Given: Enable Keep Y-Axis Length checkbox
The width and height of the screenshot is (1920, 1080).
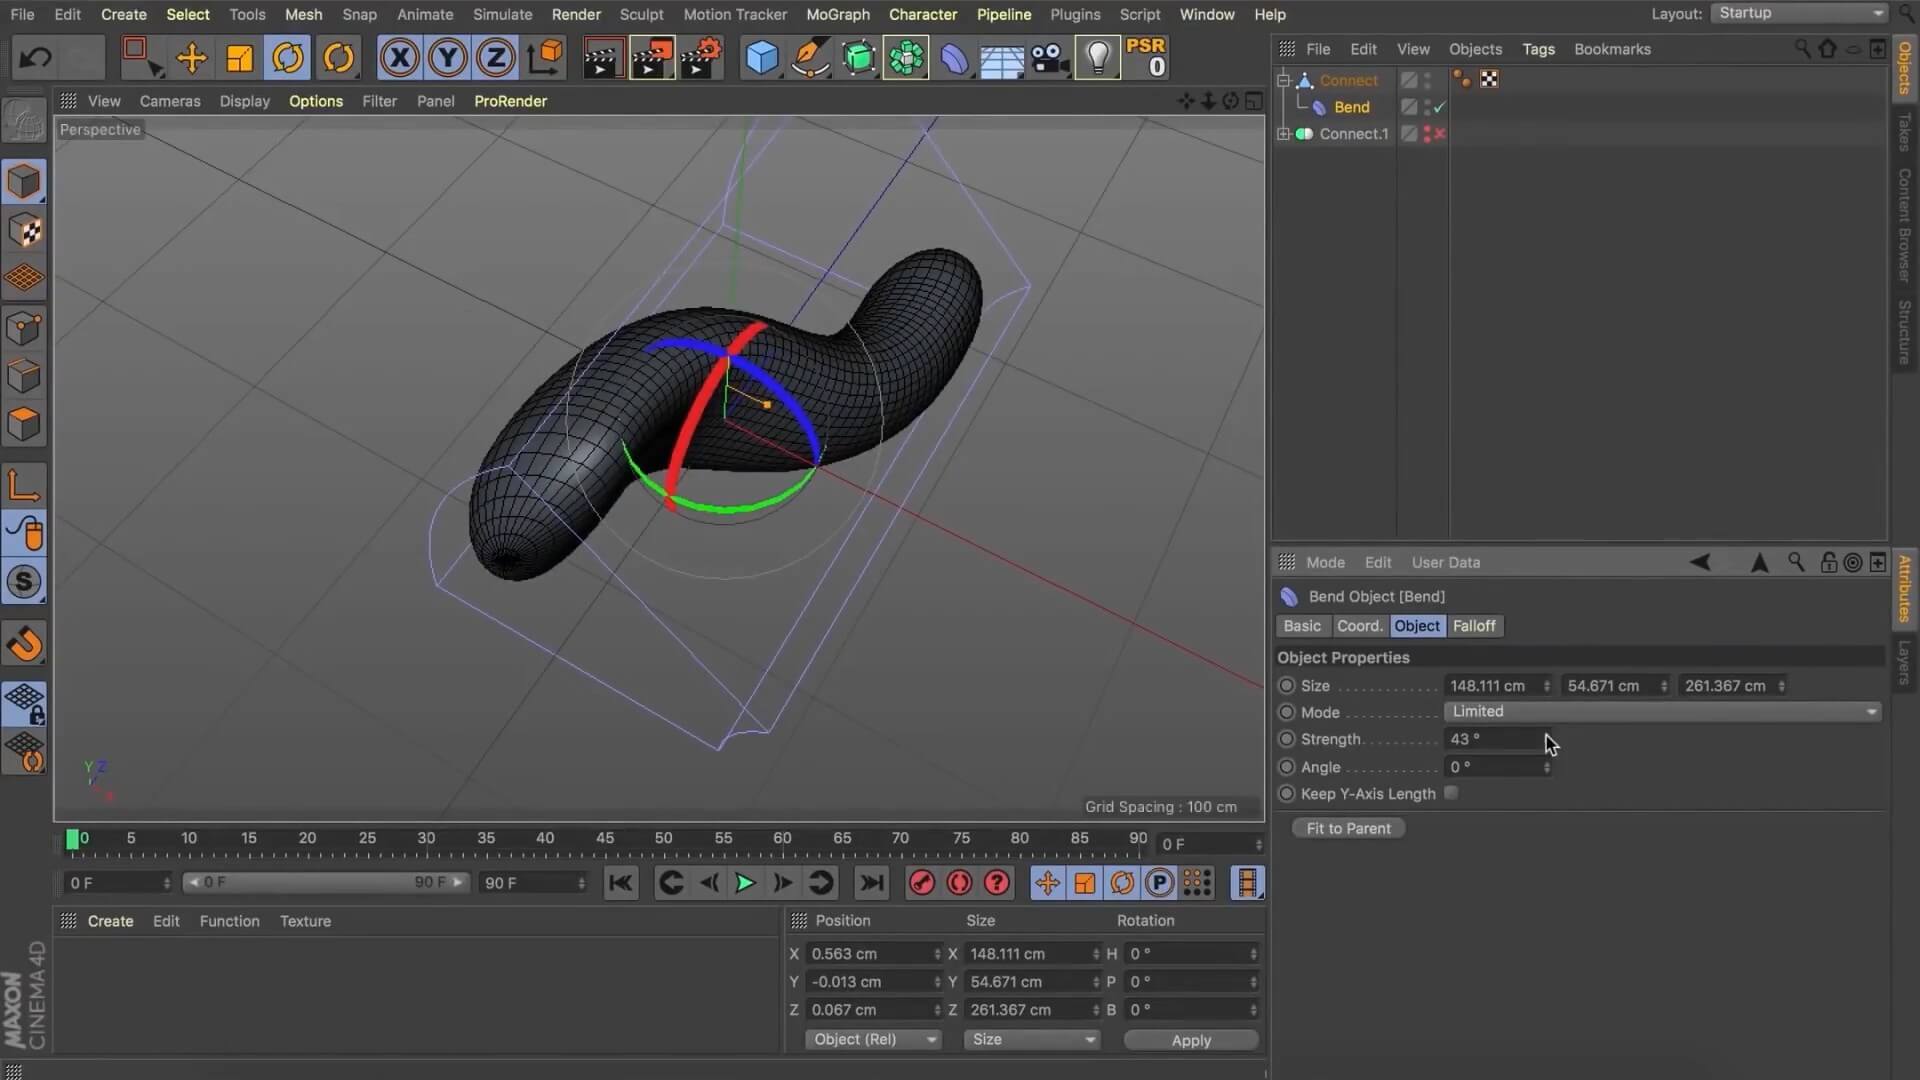Looking at the screenshot, I should click(x=1451, y=793).
